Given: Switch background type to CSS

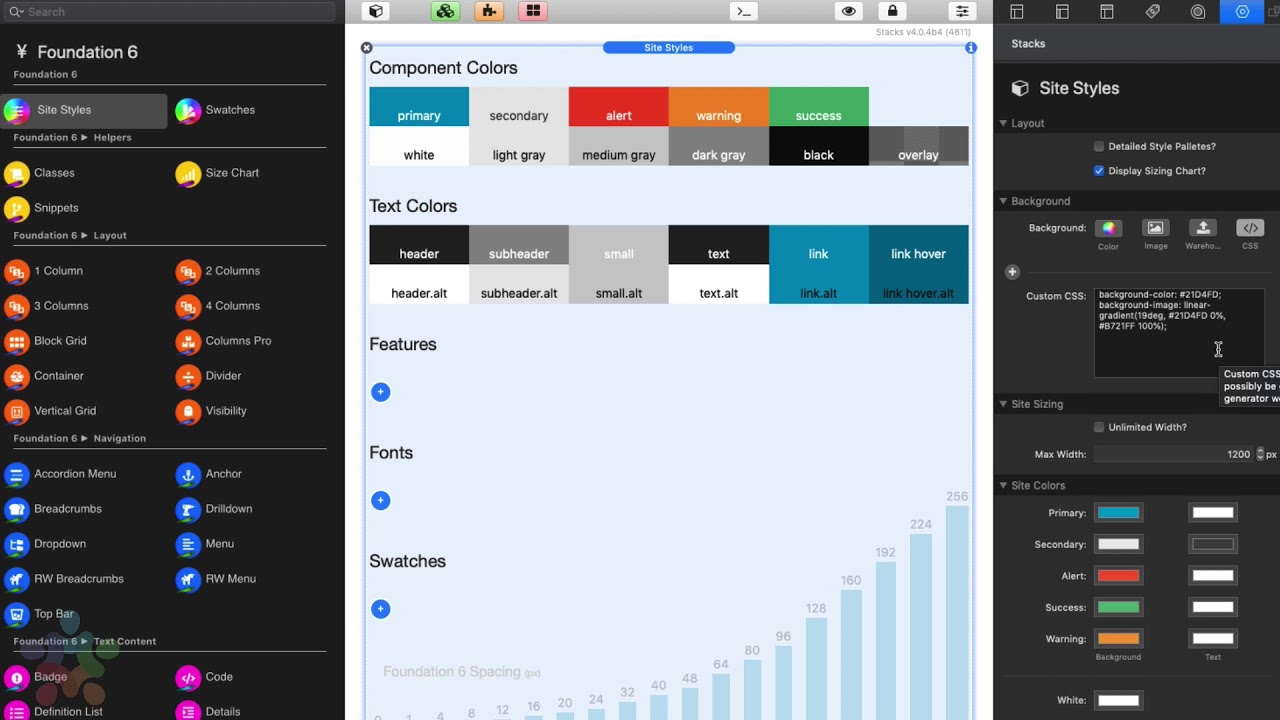Looking at the screenshot, I should click(x=1250, y=228).
